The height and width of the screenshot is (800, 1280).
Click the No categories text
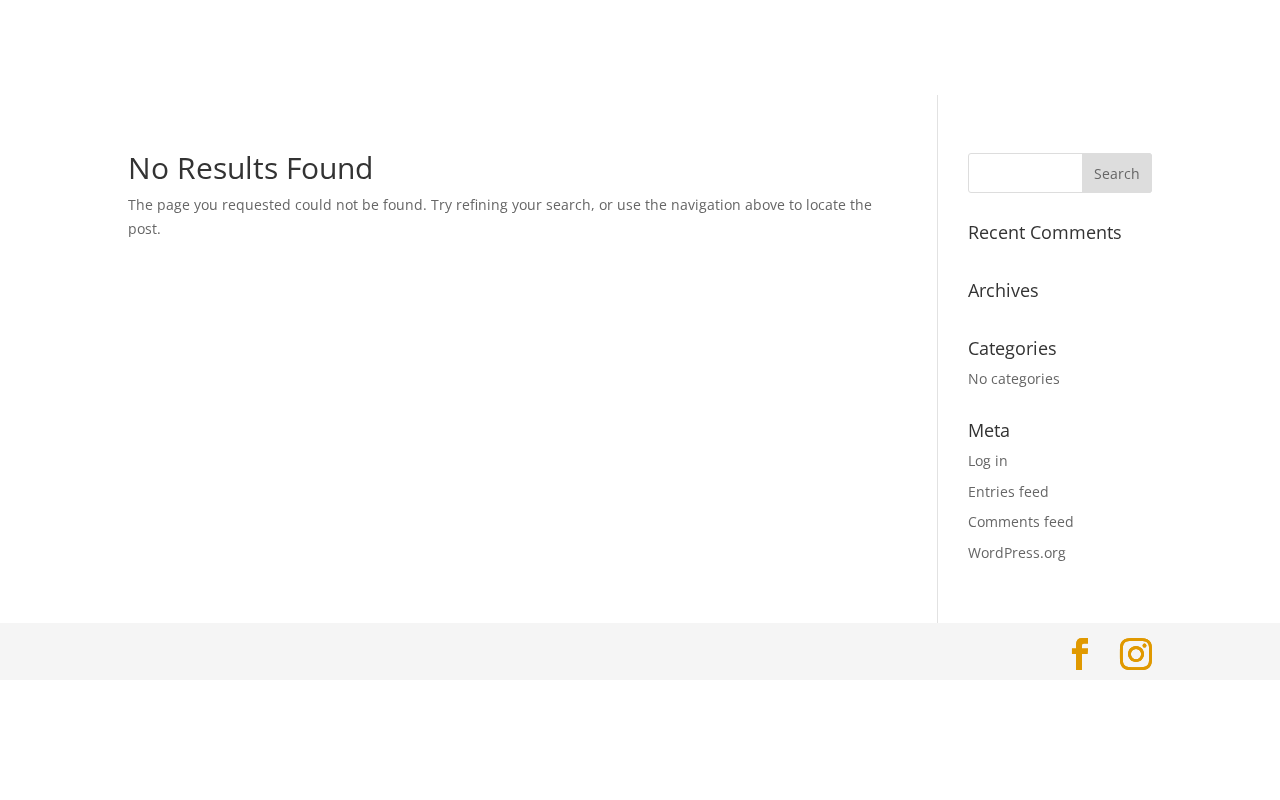pos(1013,379)
